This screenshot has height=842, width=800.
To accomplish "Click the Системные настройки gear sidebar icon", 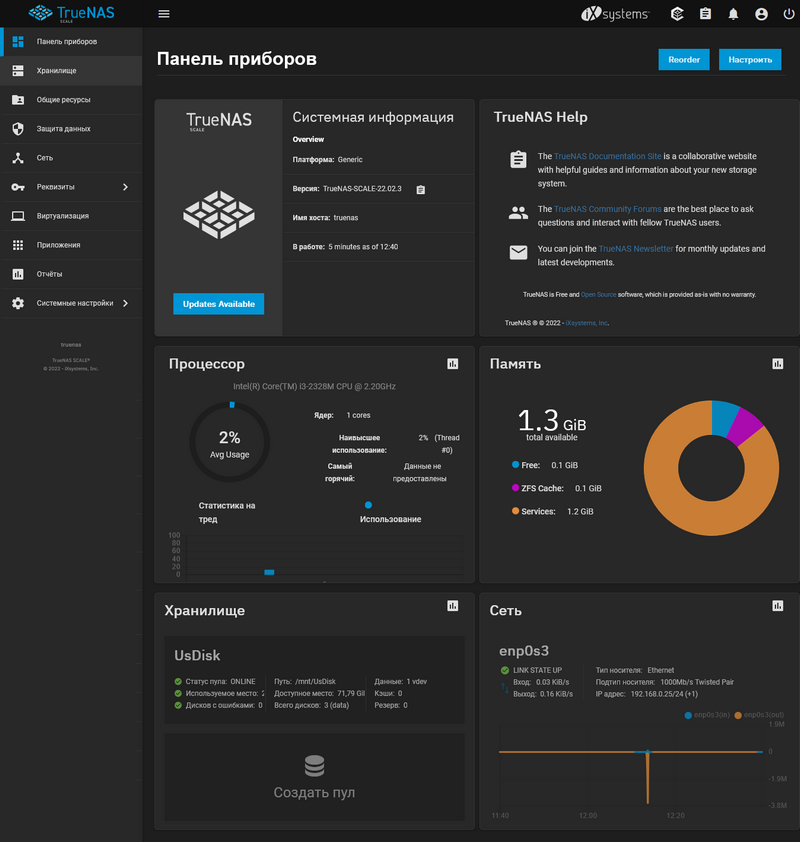I will tap(18, 303).
